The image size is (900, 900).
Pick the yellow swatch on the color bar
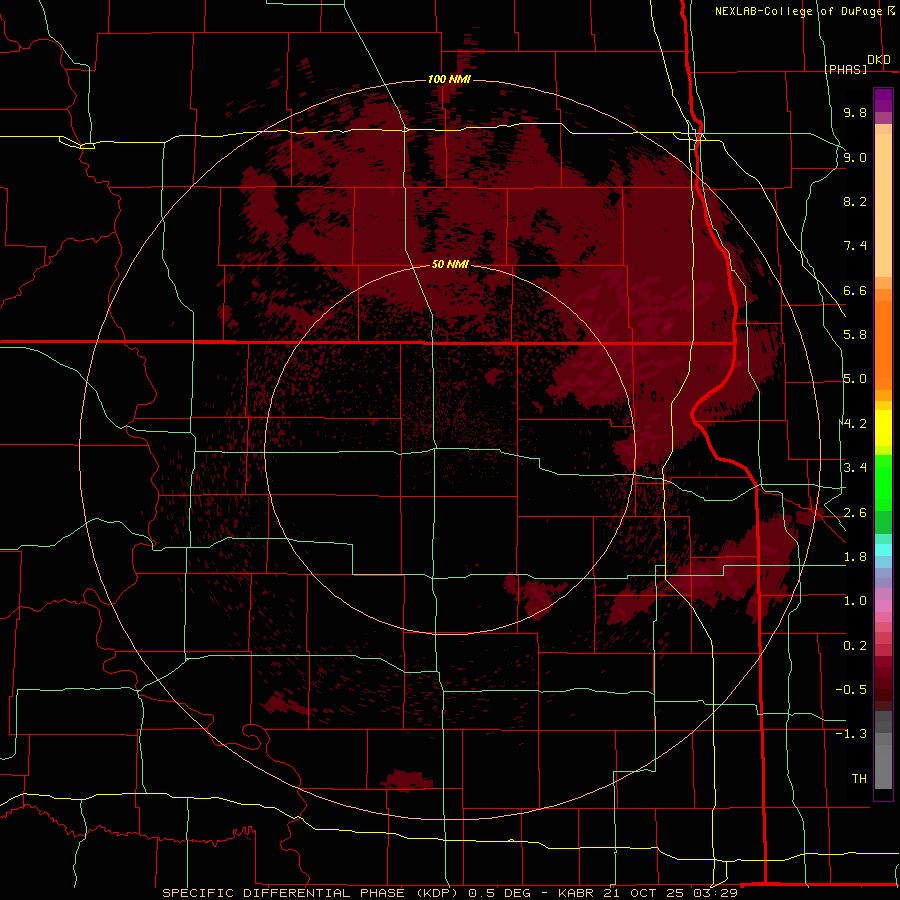[x=883, y=428]
